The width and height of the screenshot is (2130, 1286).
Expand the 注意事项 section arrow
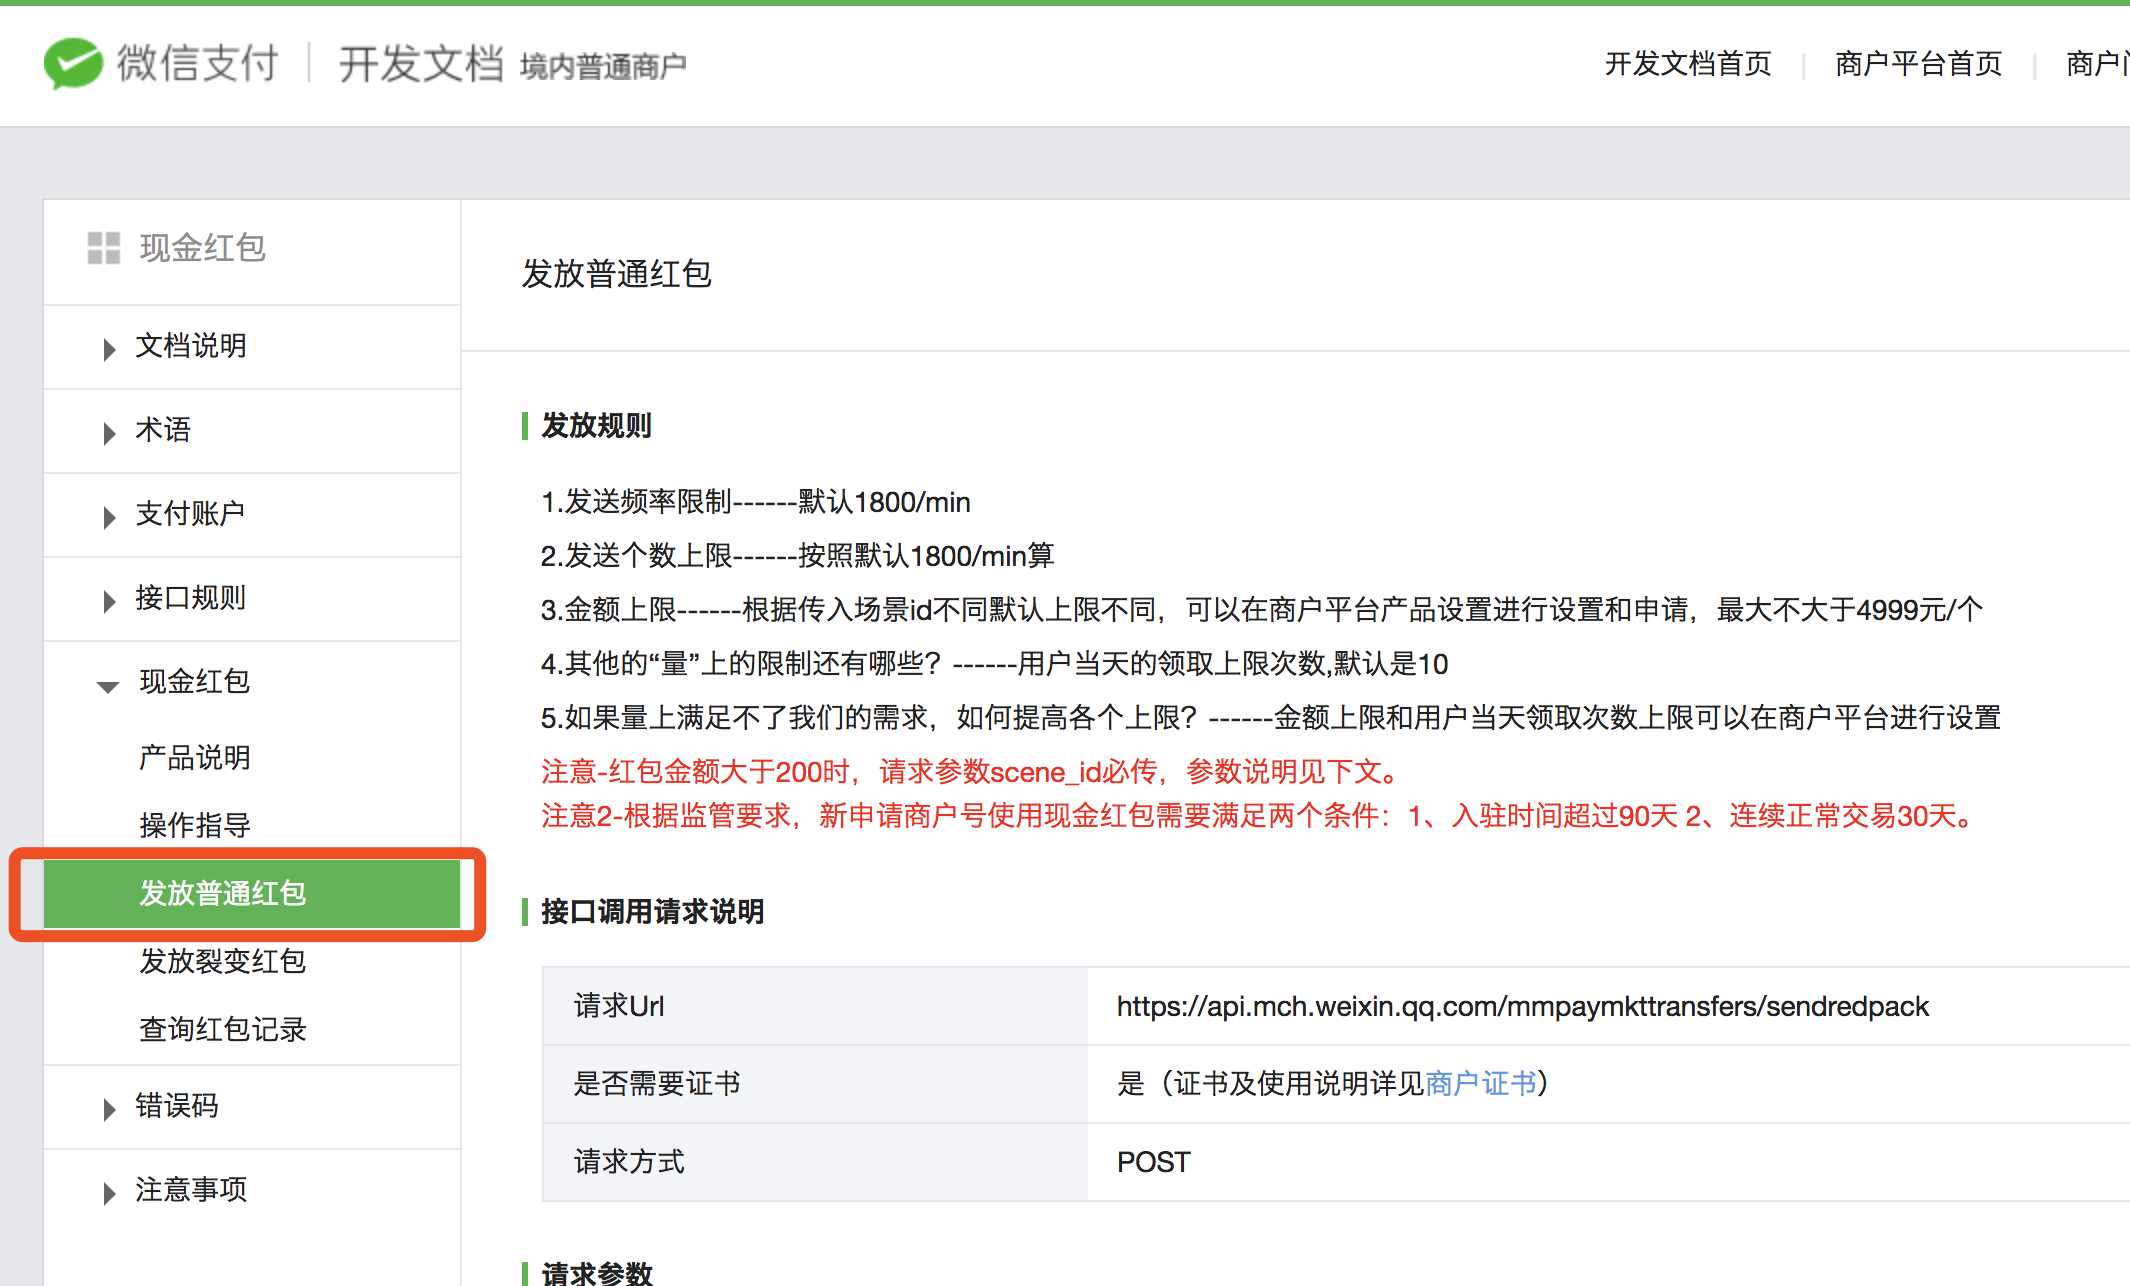[x=109, y=1192]
